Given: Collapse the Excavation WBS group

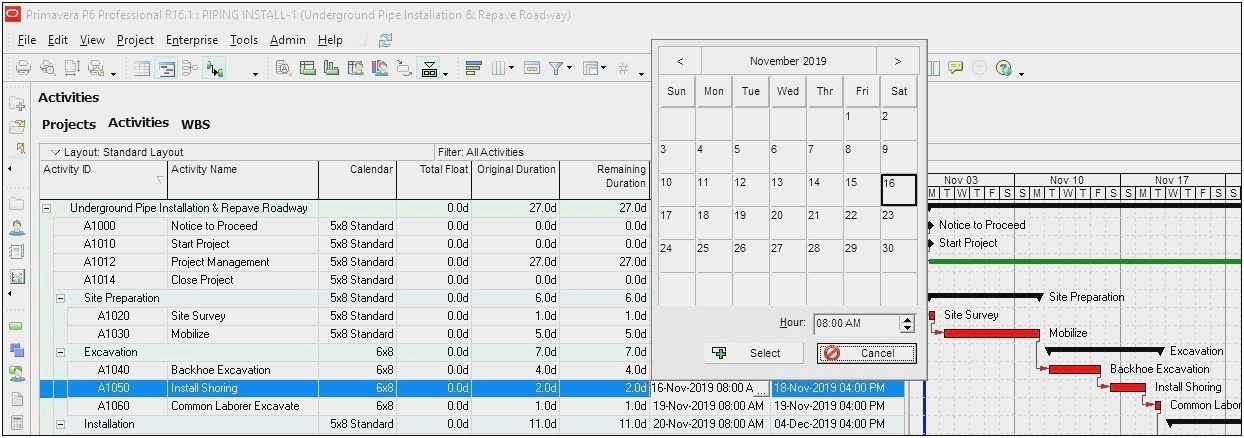Looking at the screenshot, I should pos(60,352).
